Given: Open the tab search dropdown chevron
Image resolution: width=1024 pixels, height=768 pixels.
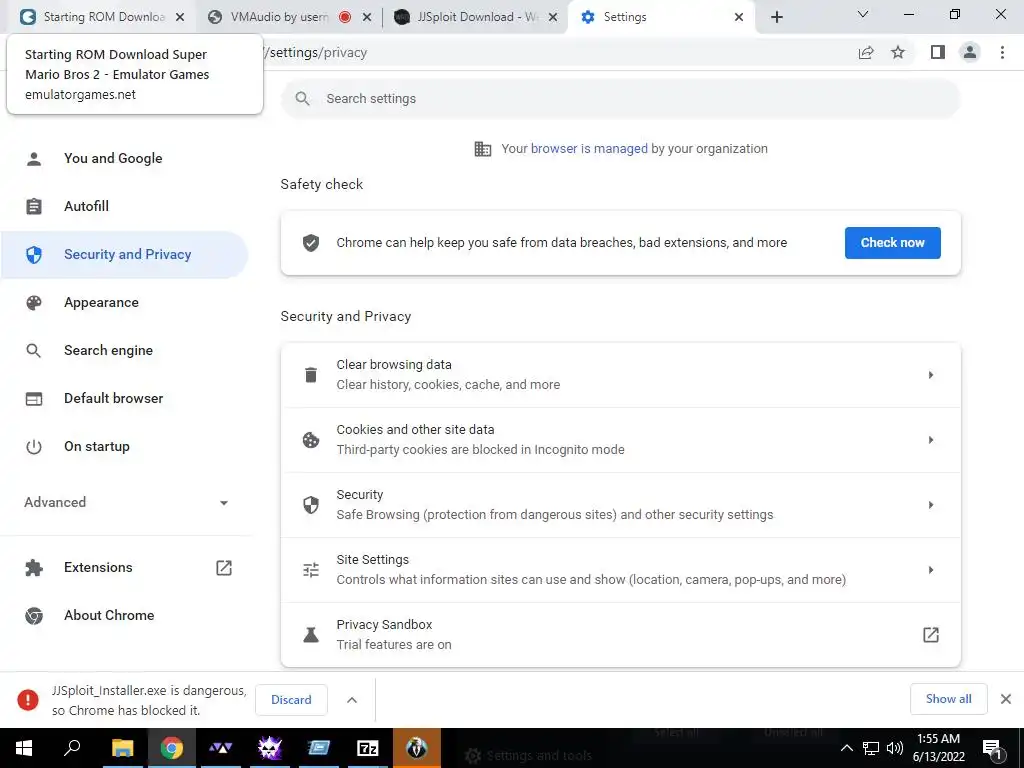Looking at the screenshot, I should 863,14.
